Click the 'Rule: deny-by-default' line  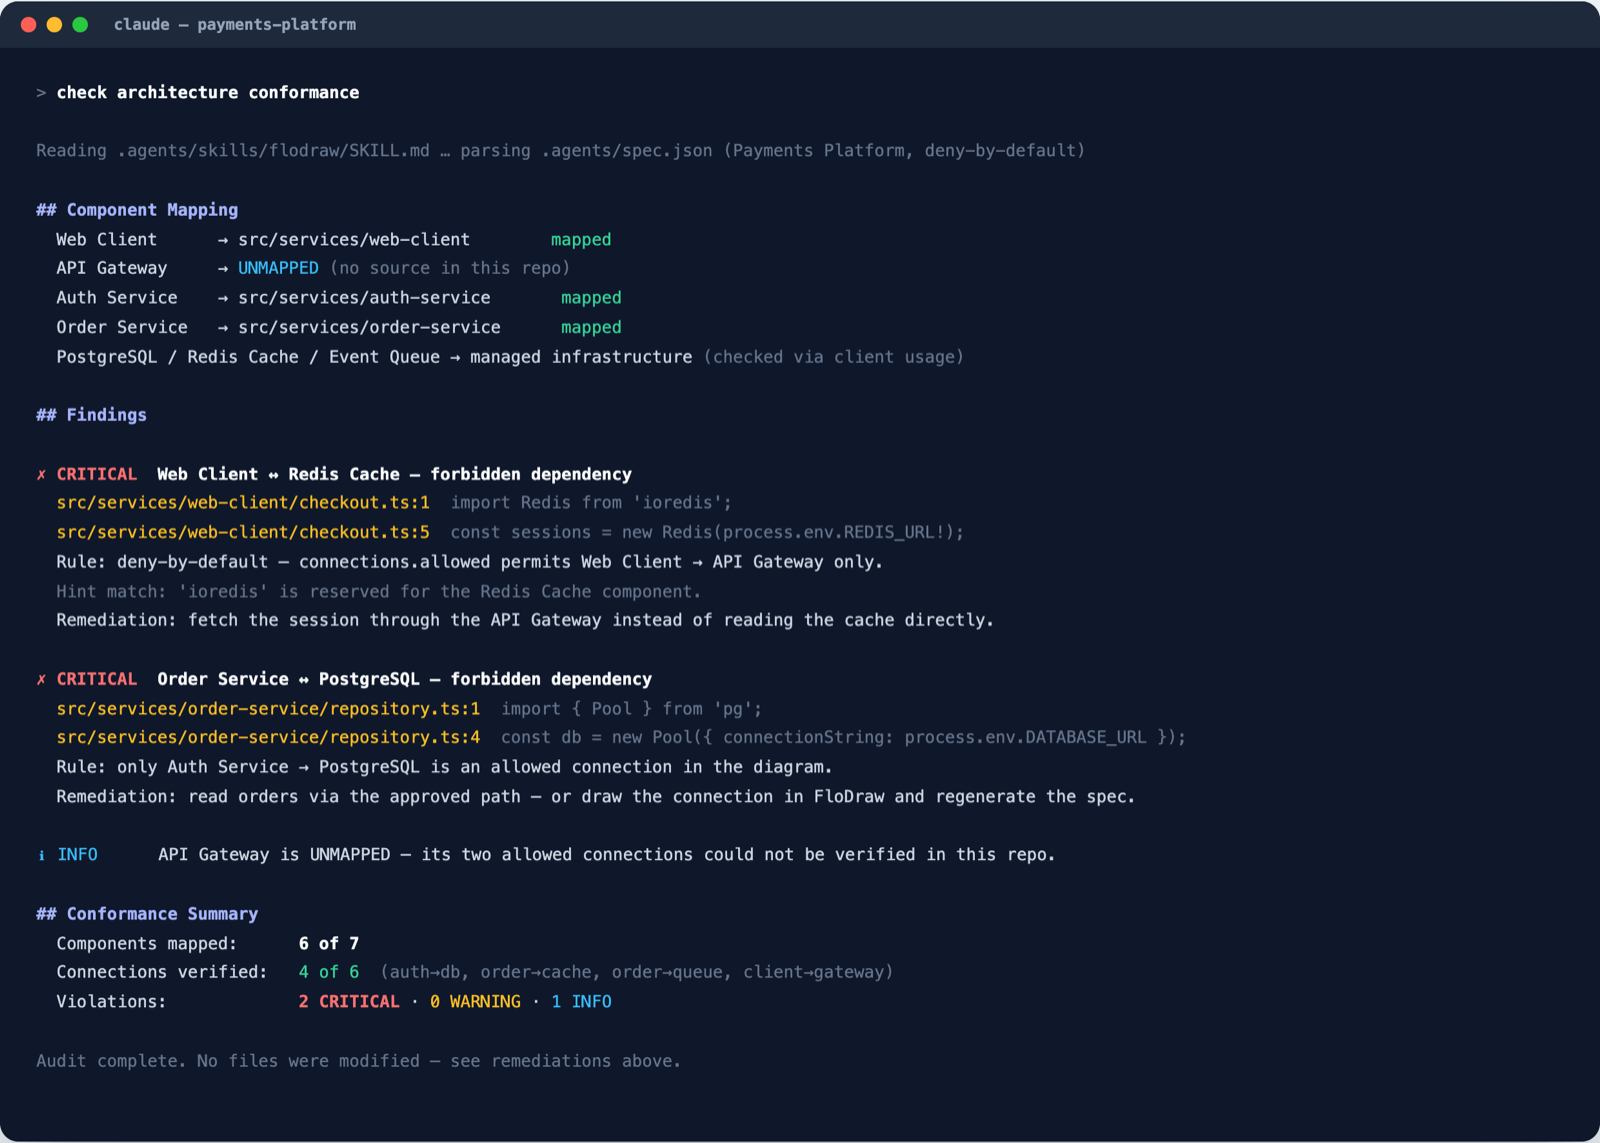coord(470,562)
